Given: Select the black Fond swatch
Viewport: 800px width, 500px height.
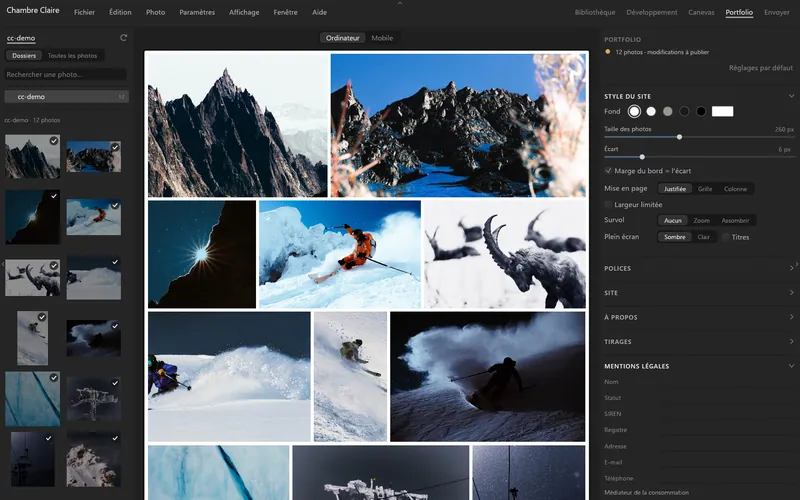Looking at the screenshot, I should [701, 111].
